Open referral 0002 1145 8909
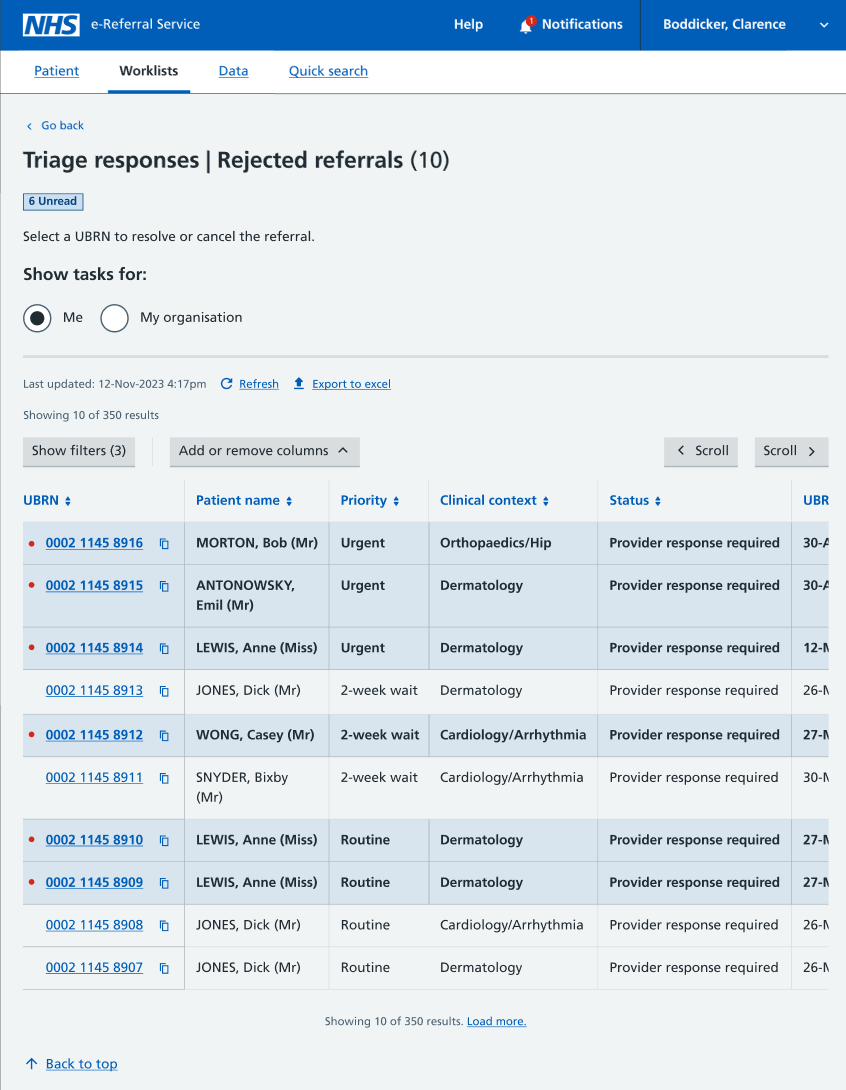The image size is (846, 1090). [x=95, y=882]
